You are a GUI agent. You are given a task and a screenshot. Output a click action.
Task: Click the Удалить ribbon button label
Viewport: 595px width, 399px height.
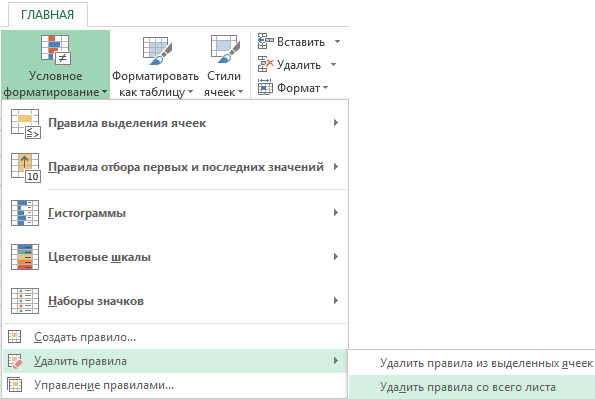(x=299, y=65)
